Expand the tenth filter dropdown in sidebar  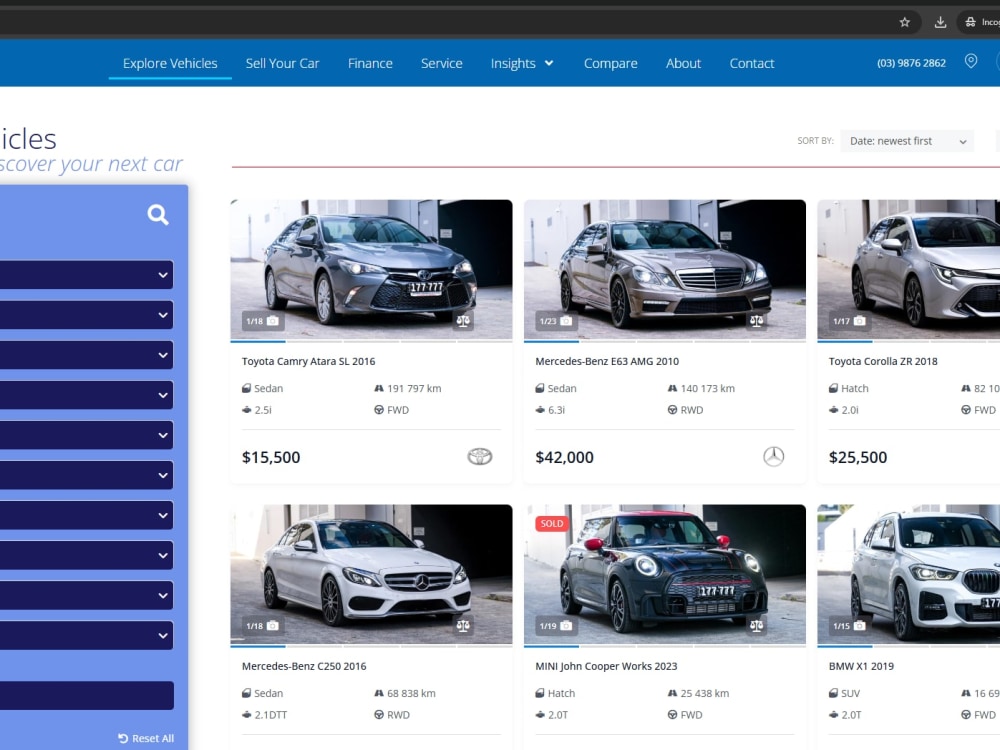[86, 635]
